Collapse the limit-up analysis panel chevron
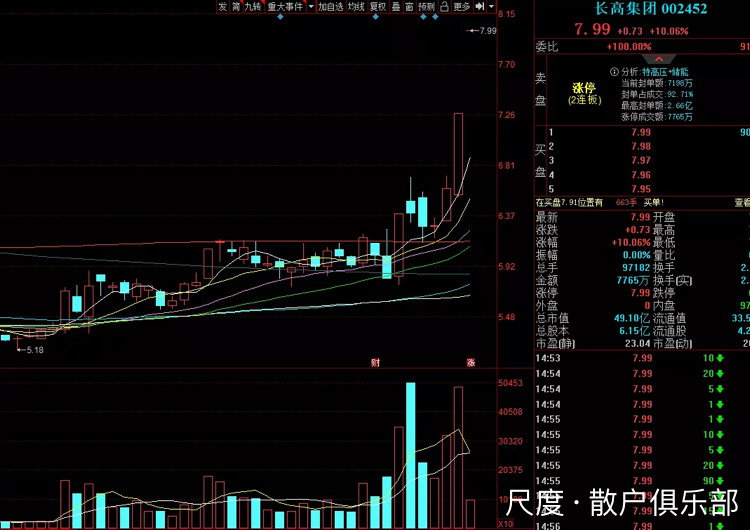The height and width of the screenshot is (530, 750). pos(659,59)
